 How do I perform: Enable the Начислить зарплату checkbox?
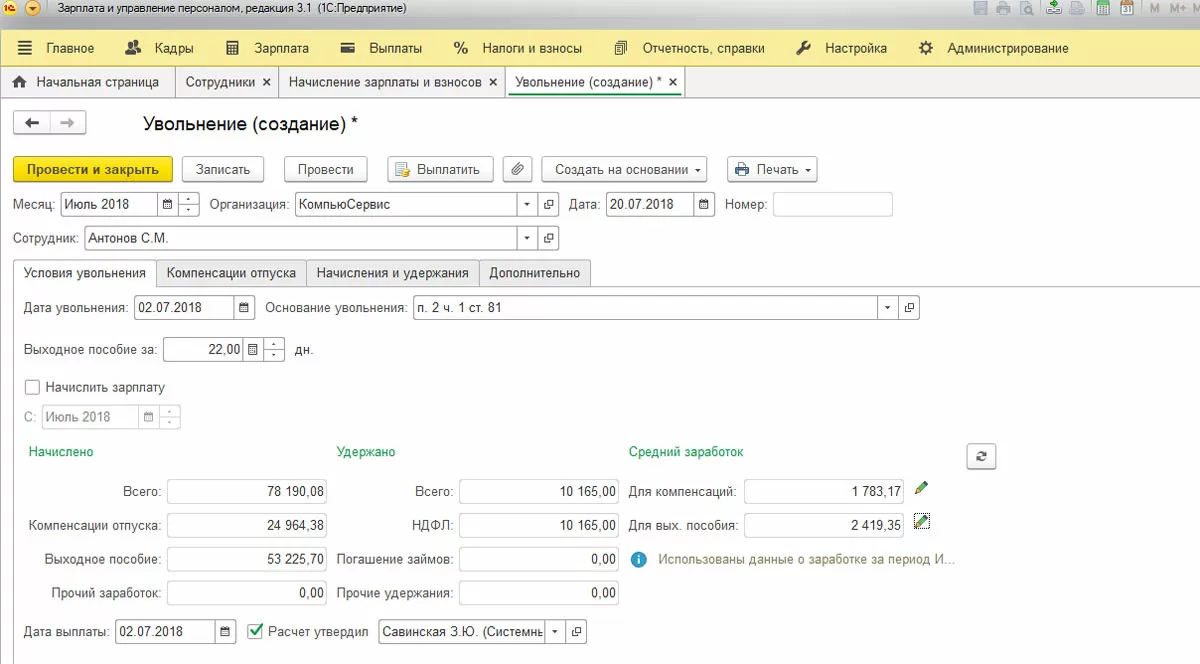point(32,387)
